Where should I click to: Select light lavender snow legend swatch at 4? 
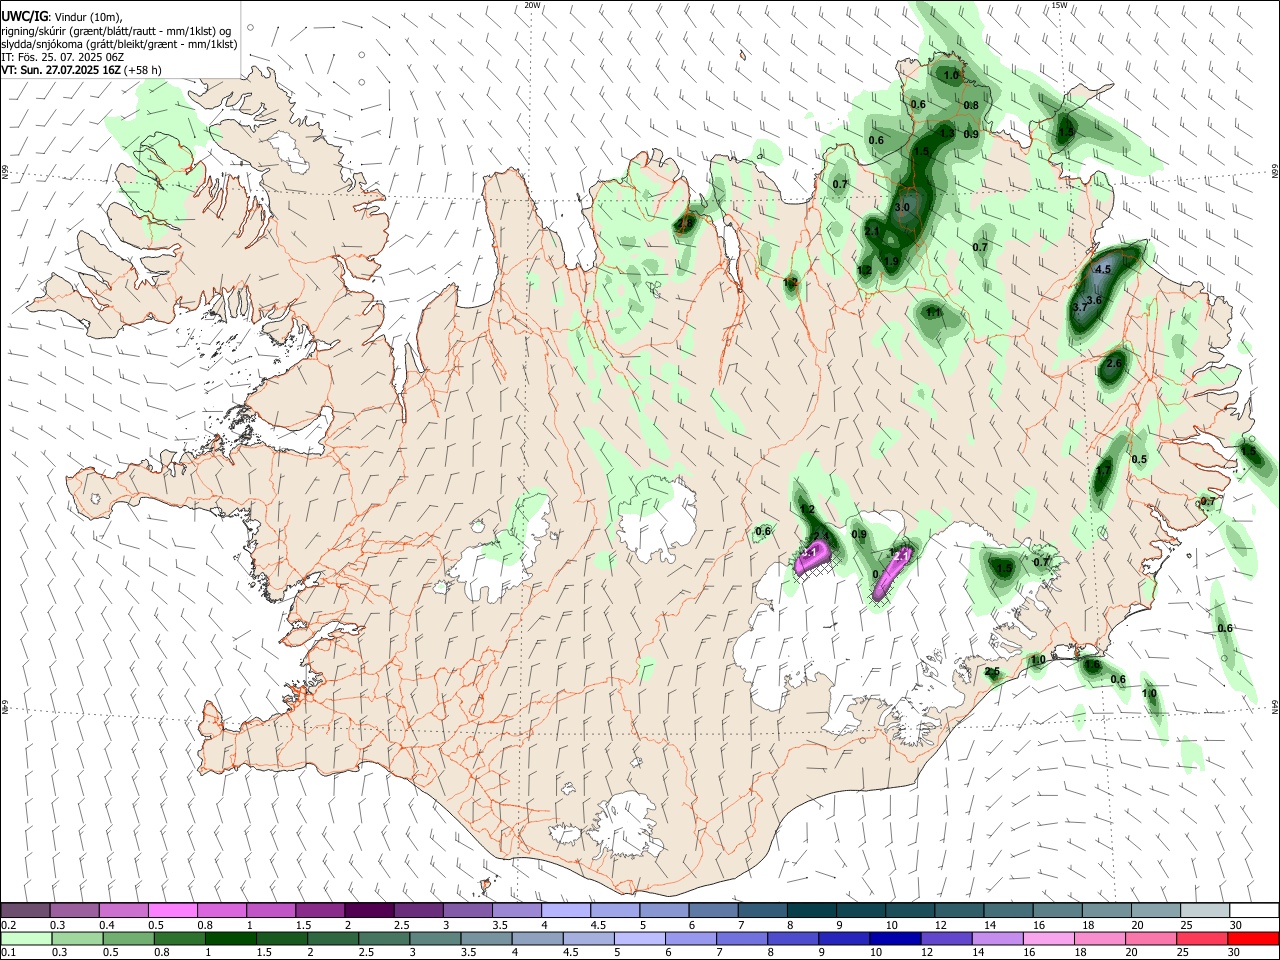coord(566,910)
